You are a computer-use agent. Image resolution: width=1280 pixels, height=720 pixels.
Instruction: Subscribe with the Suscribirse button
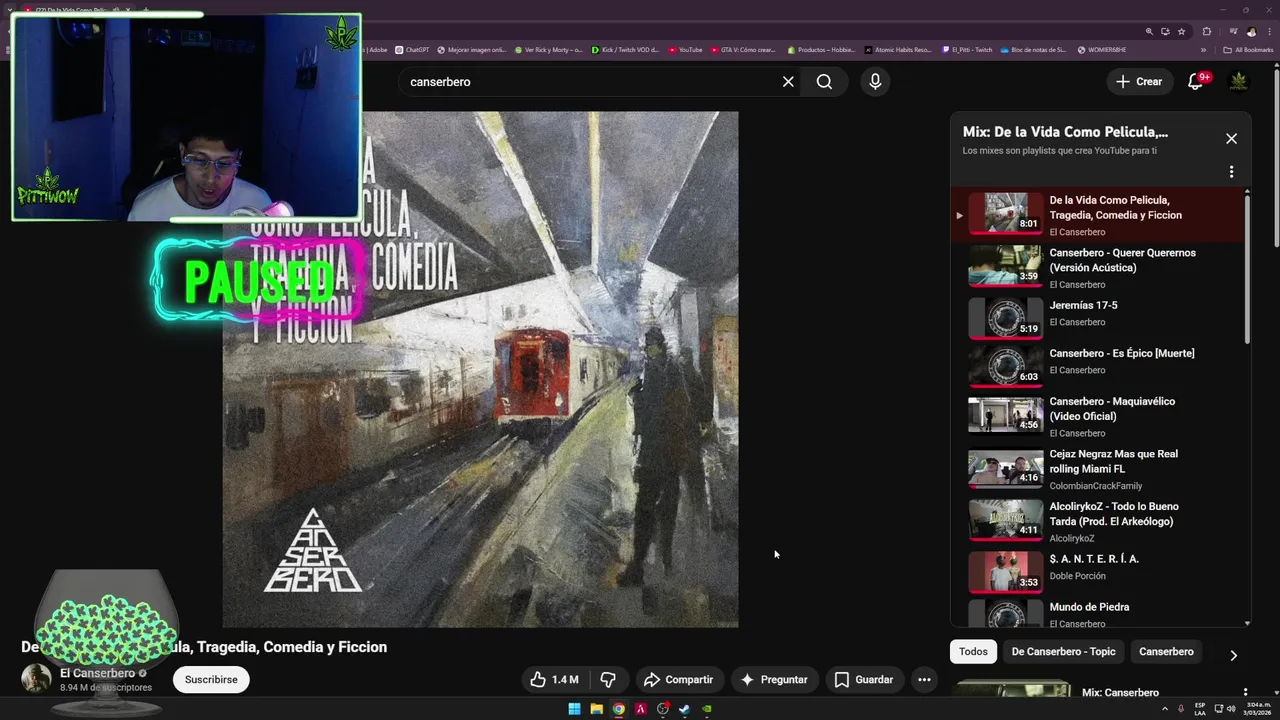click(x=211, y=680)
